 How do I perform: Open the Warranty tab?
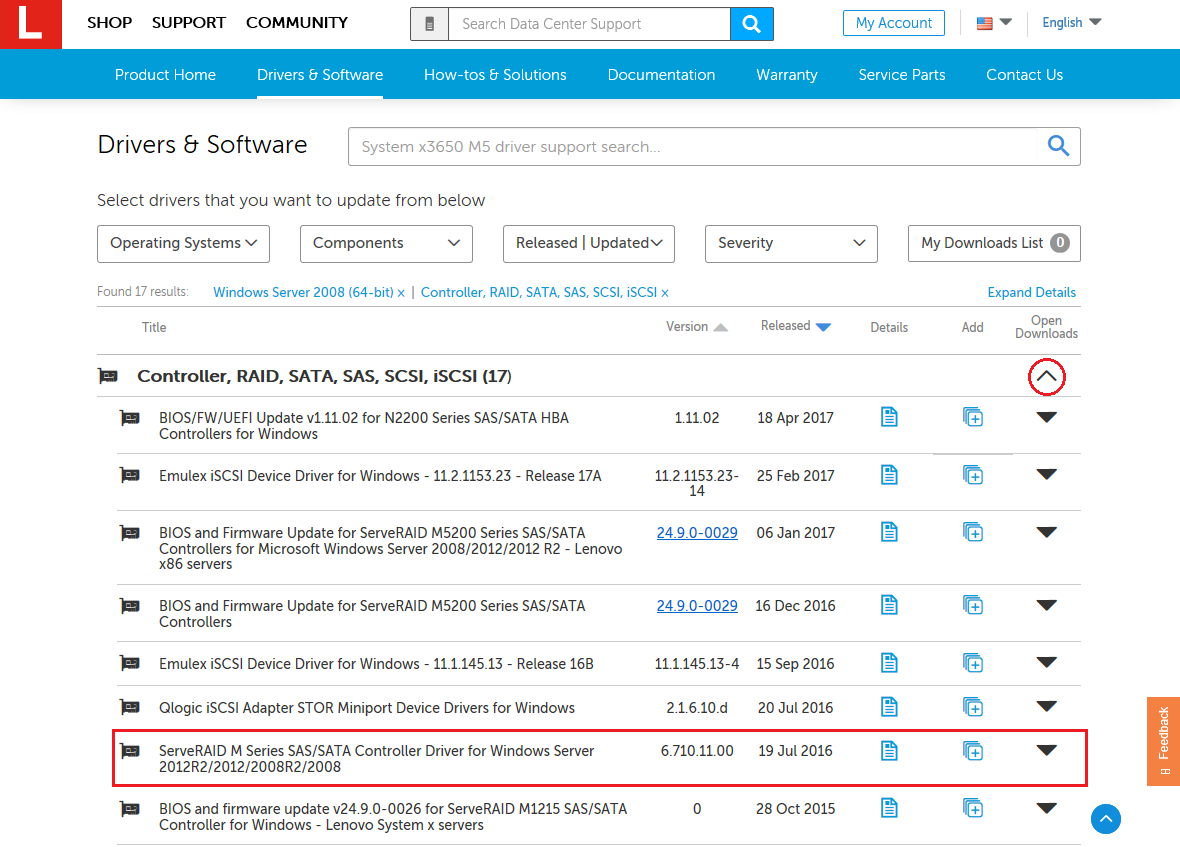786,75
